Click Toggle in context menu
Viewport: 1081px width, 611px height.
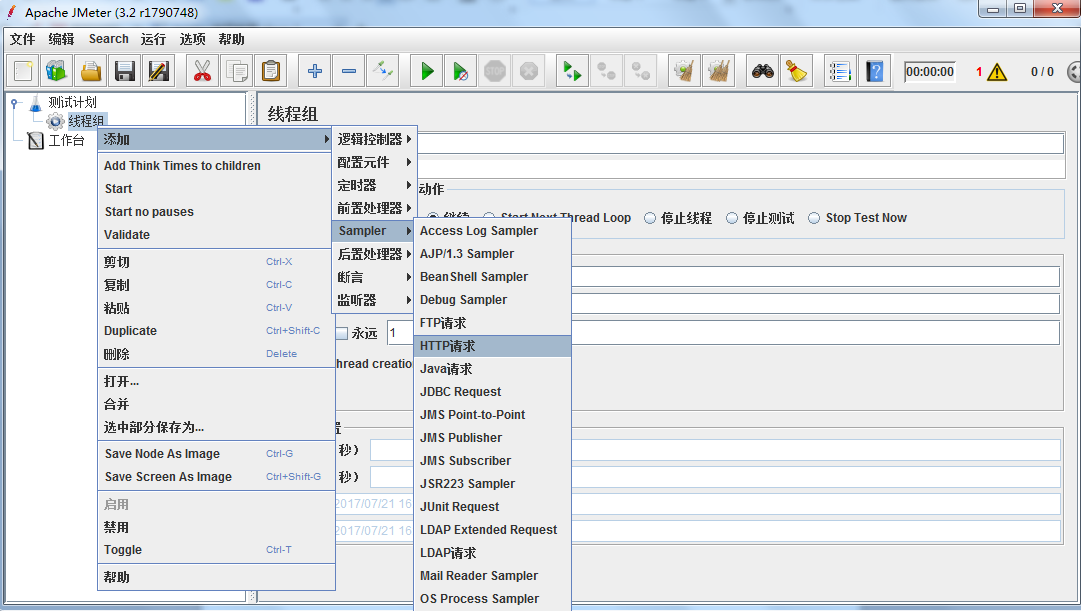pos(216,550)
